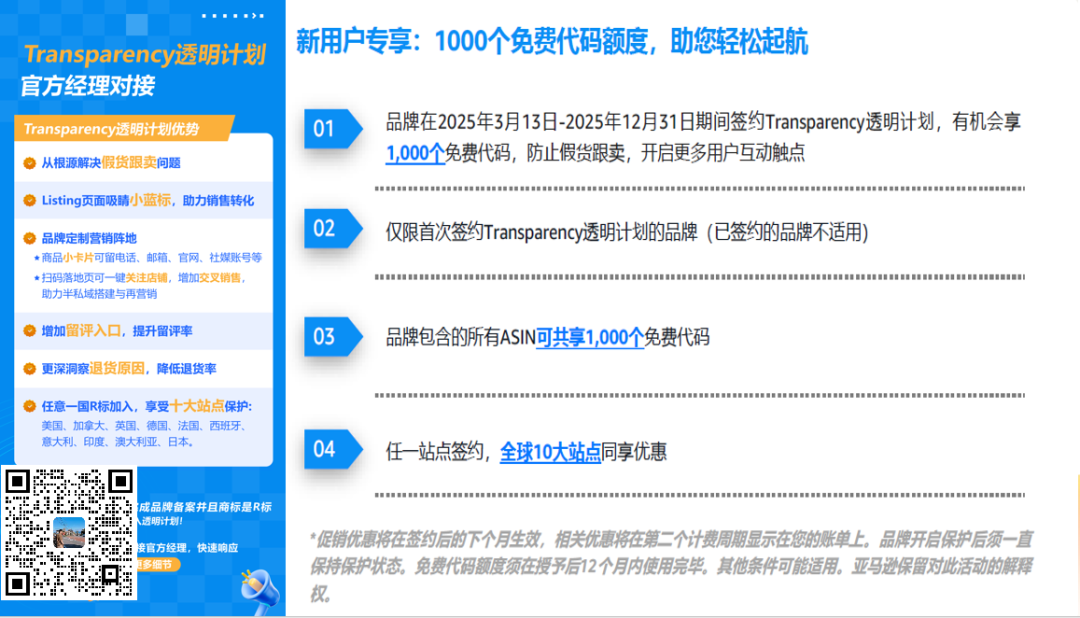Click the 01 step badge
Image resolution: width=1080 pixels, height=618 pixels.
tap(333, 129)
